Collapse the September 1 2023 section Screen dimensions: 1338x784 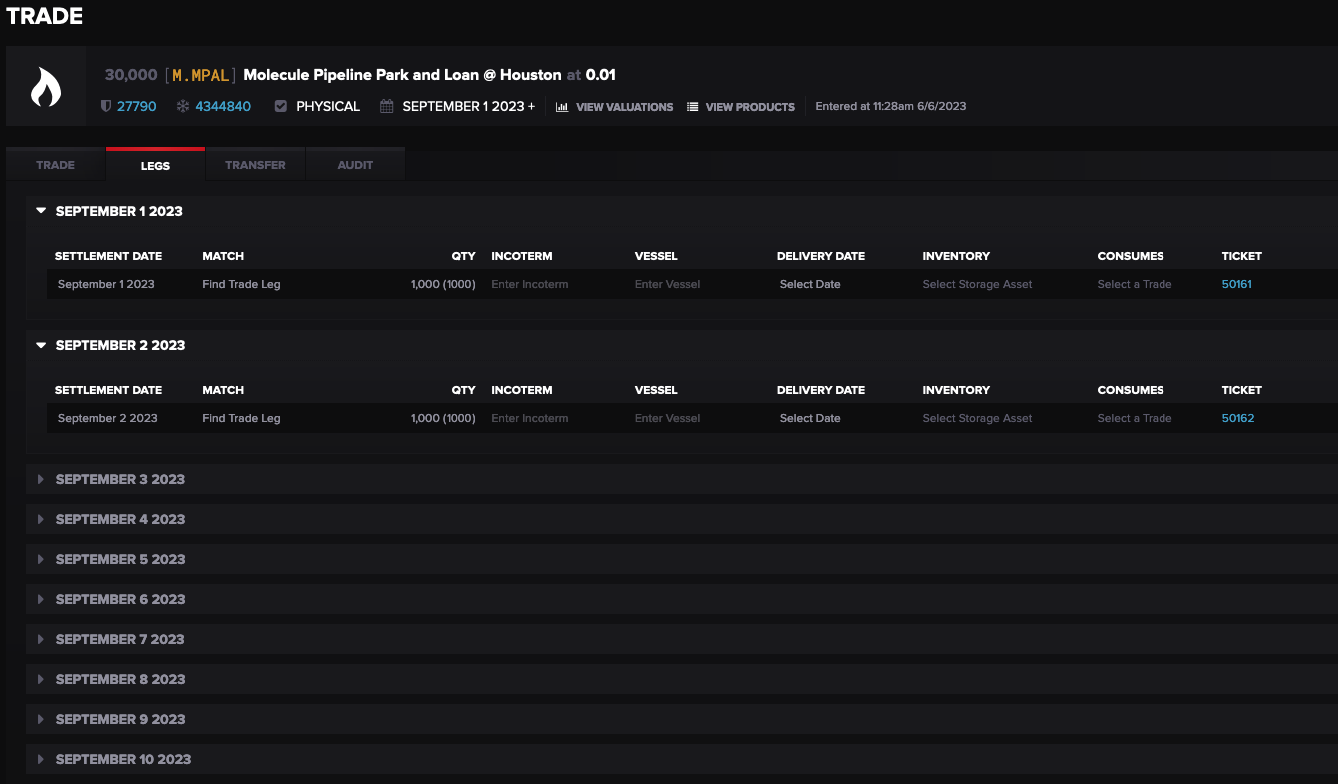point(41,211)
